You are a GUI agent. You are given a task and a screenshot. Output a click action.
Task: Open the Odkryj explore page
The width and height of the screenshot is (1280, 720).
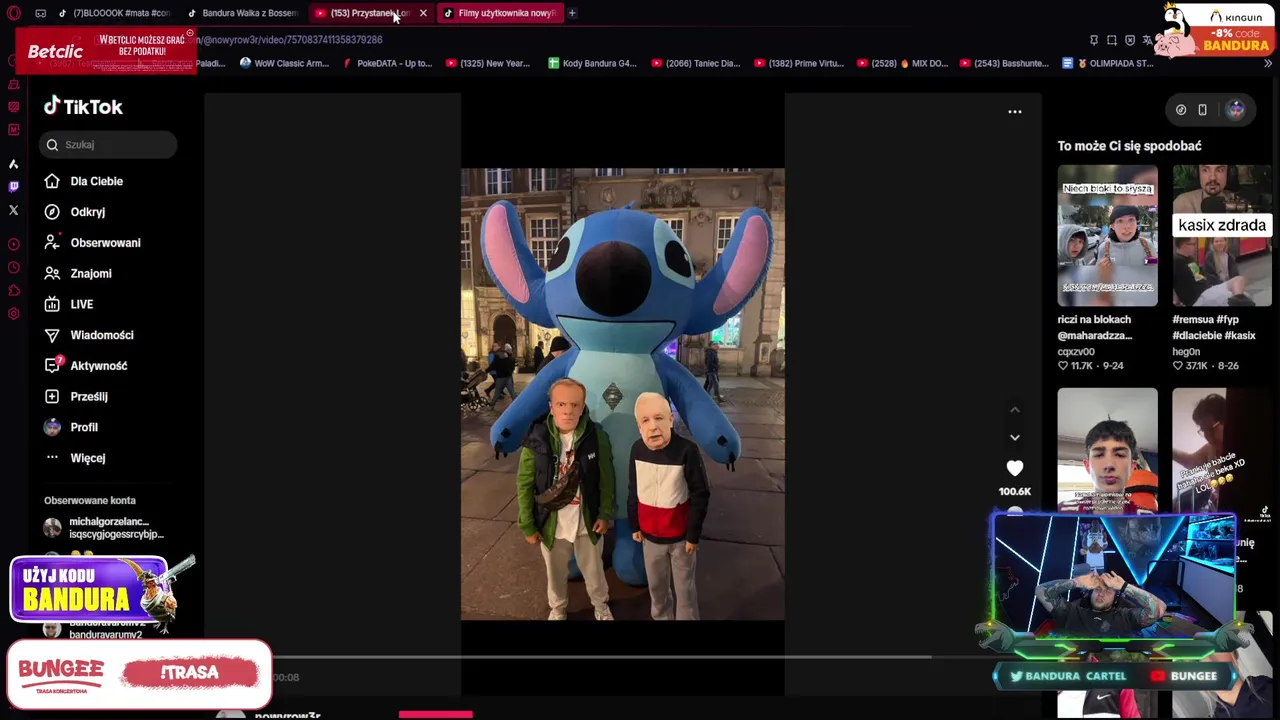coord(75,212)
